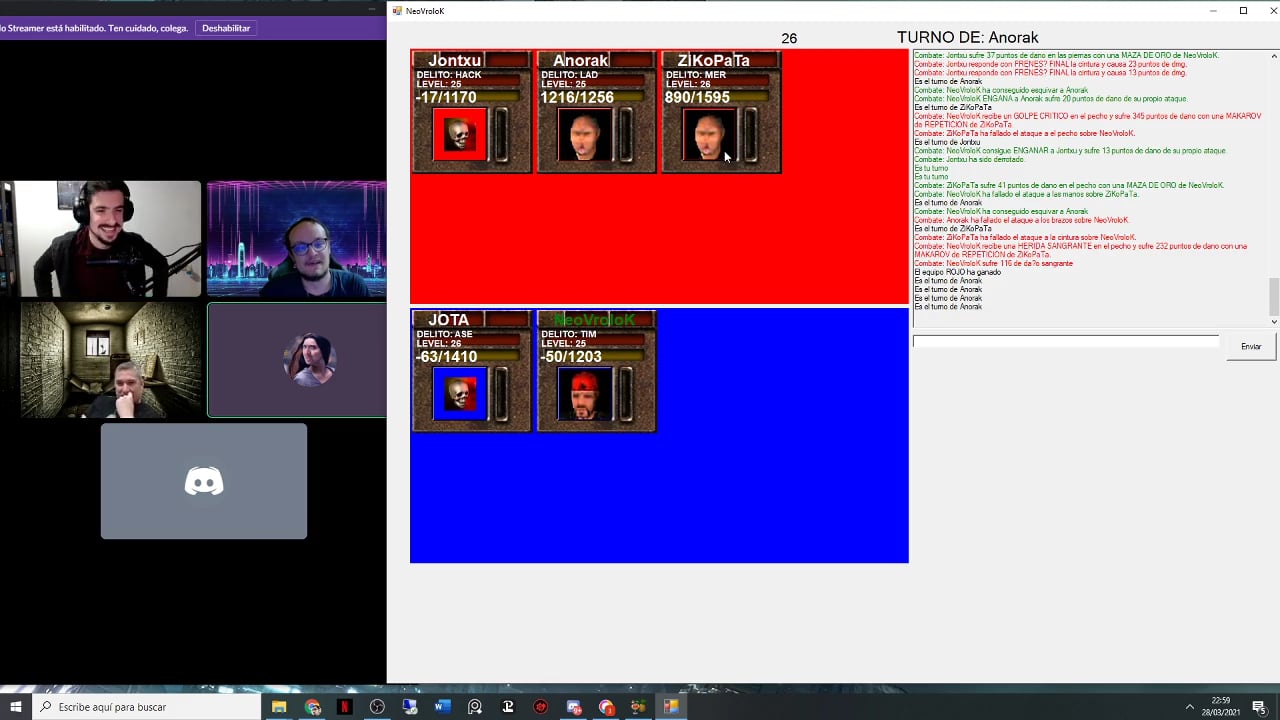Click the chat message input field
1280x720 pixels.
[1065, 342]
